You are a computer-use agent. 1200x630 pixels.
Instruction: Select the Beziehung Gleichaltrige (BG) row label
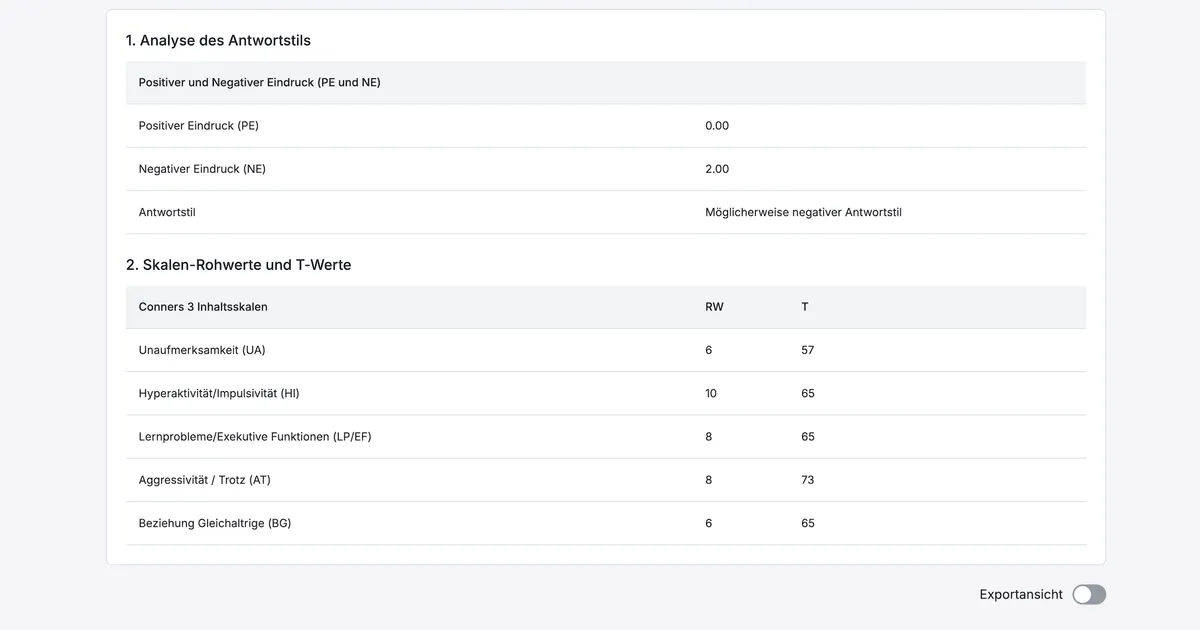(x=215, y=523)
